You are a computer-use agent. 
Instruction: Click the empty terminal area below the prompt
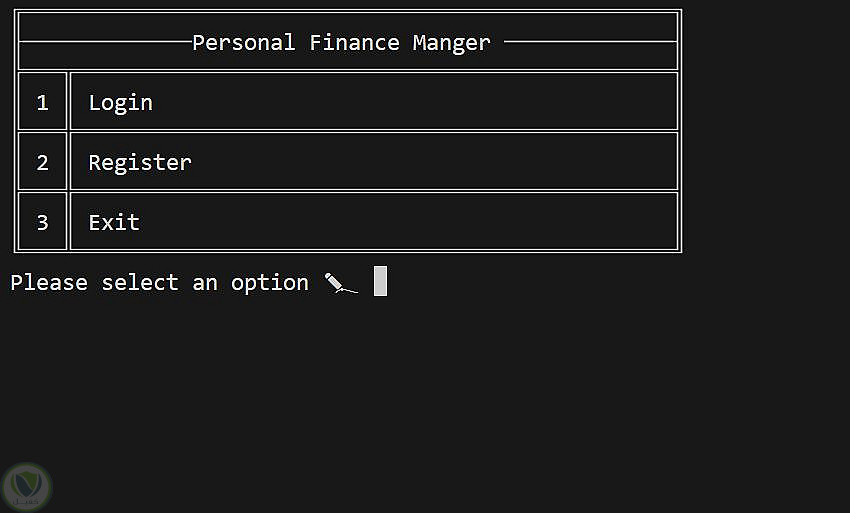coord(425,400)
